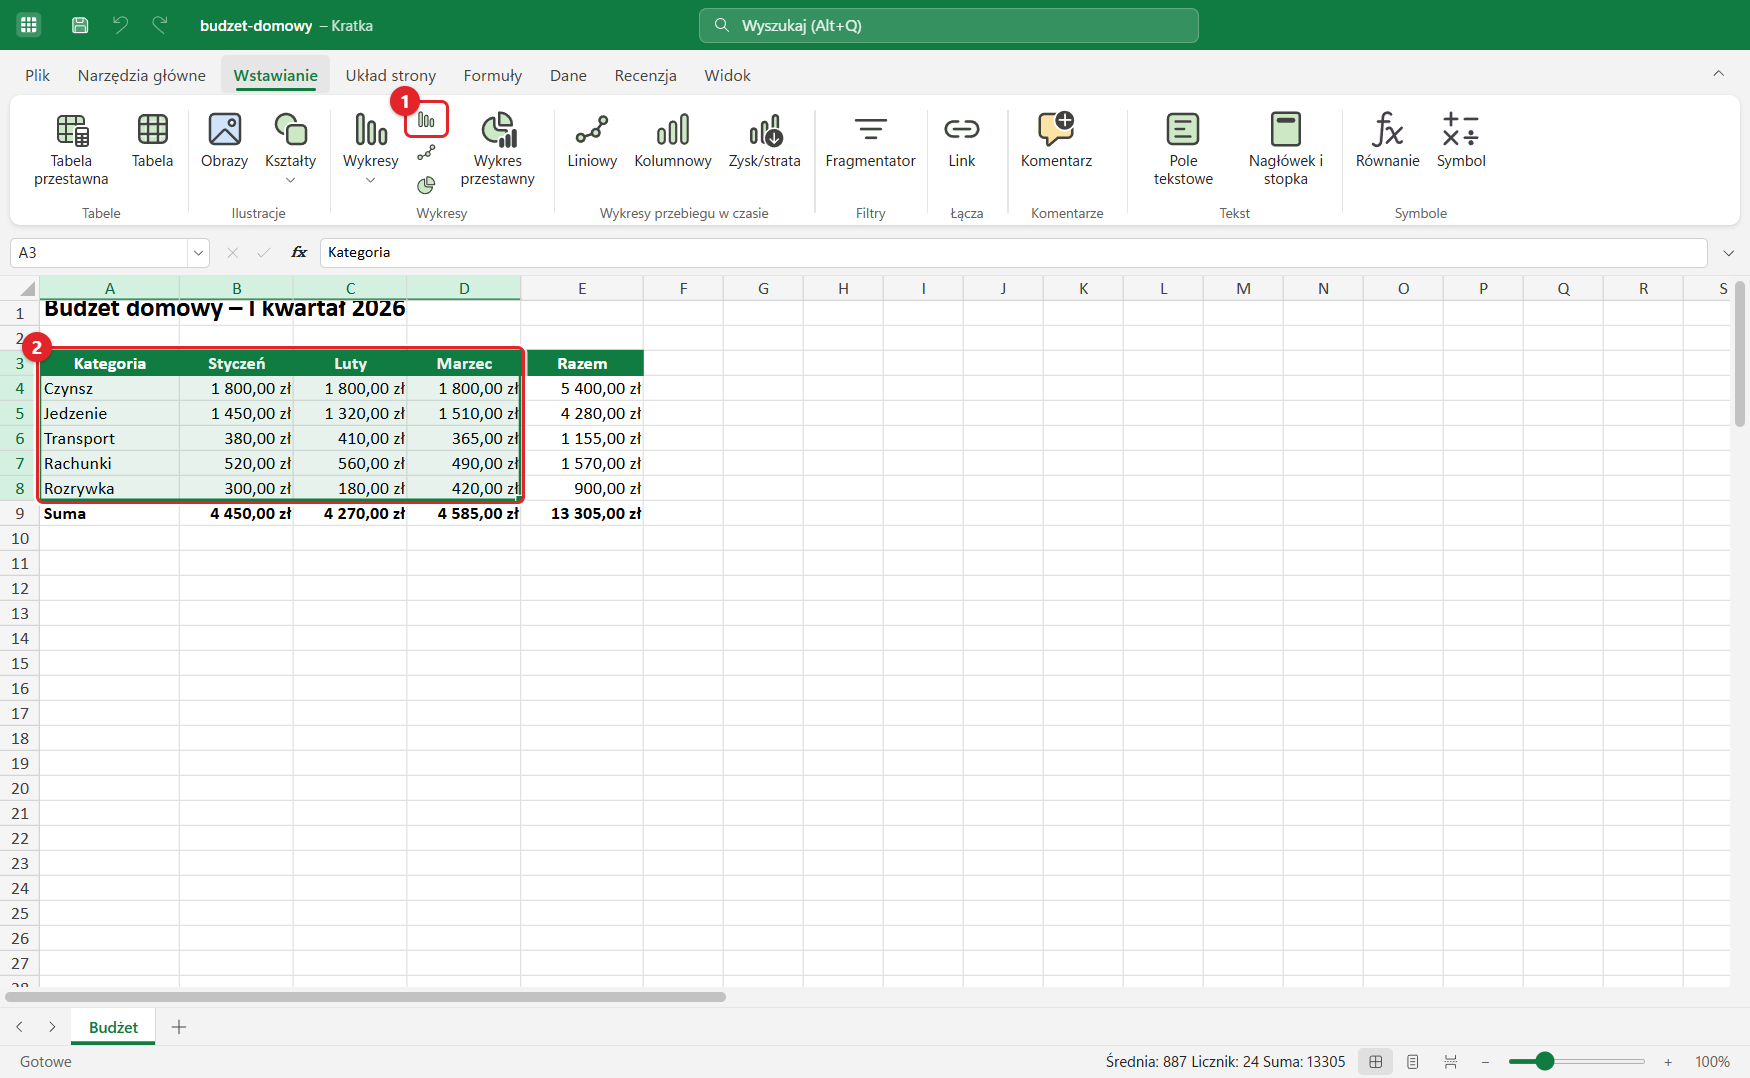Insert a Kolumnowy sparkline

click(x=673, y=140)
